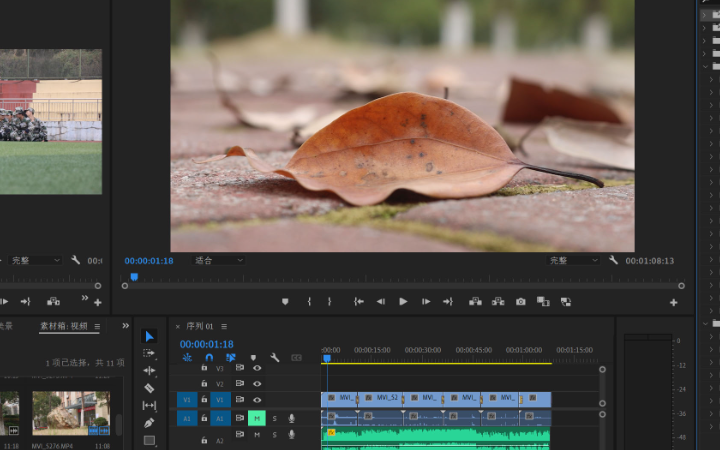The width and height of the screenshot is (720, 450).
Task: Open Source monitor button editor plus
Action: click(98, 302)
